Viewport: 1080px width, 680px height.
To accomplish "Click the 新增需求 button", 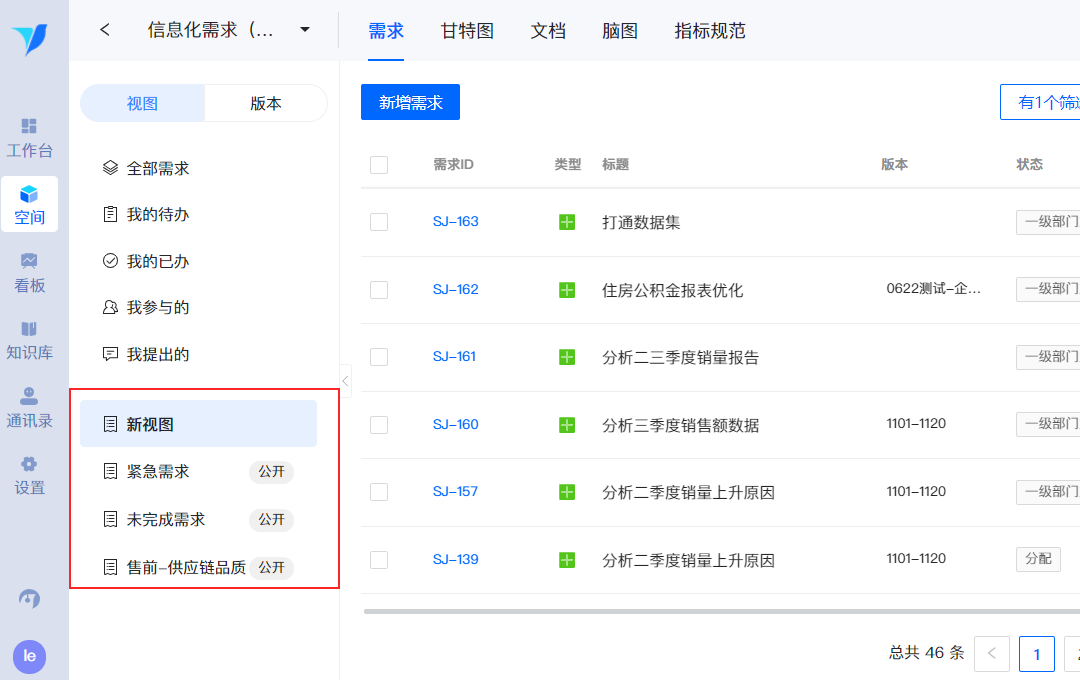I will pos(410,102).
